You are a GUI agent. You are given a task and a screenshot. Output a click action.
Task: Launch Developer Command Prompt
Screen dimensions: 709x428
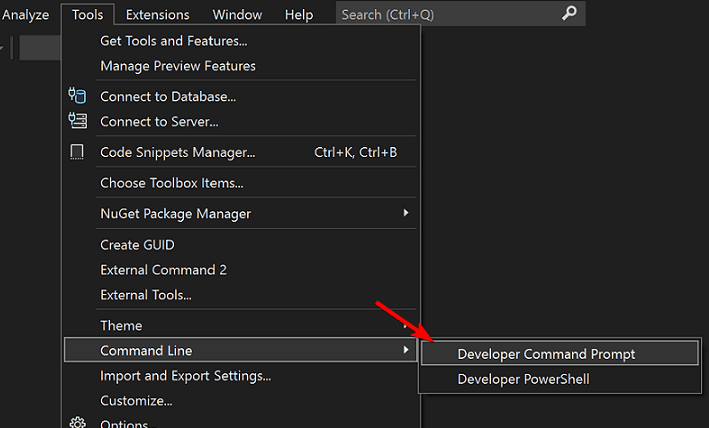click(x=546, y=353)
